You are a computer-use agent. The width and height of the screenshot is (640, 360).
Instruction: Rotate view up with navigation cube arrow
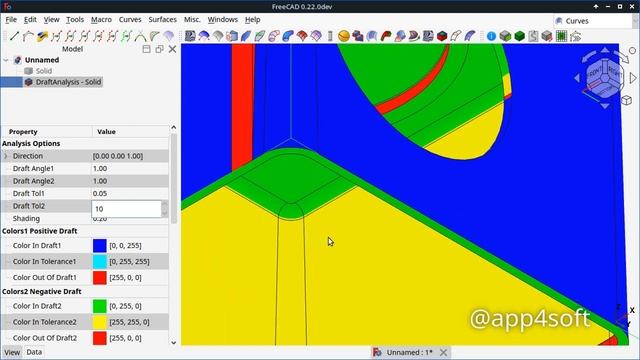tap(605, 50)
